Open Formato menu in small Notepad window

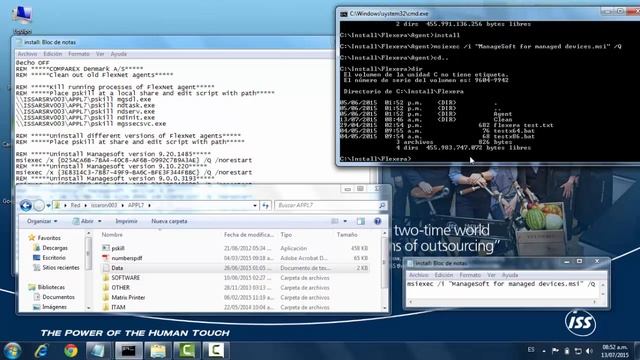click(x=470, y=275)
